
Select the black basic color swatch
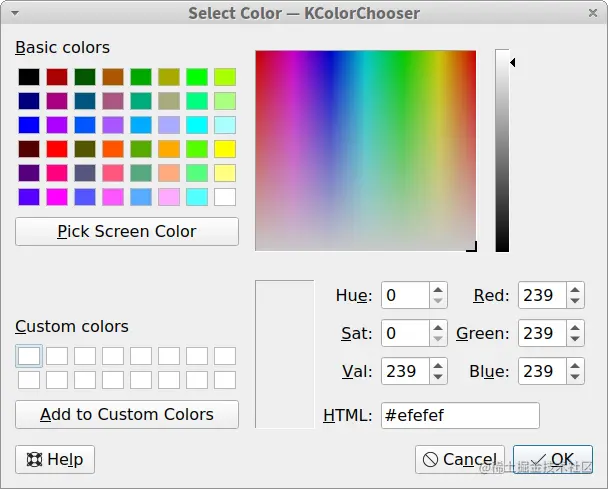[x=29, y=77]
